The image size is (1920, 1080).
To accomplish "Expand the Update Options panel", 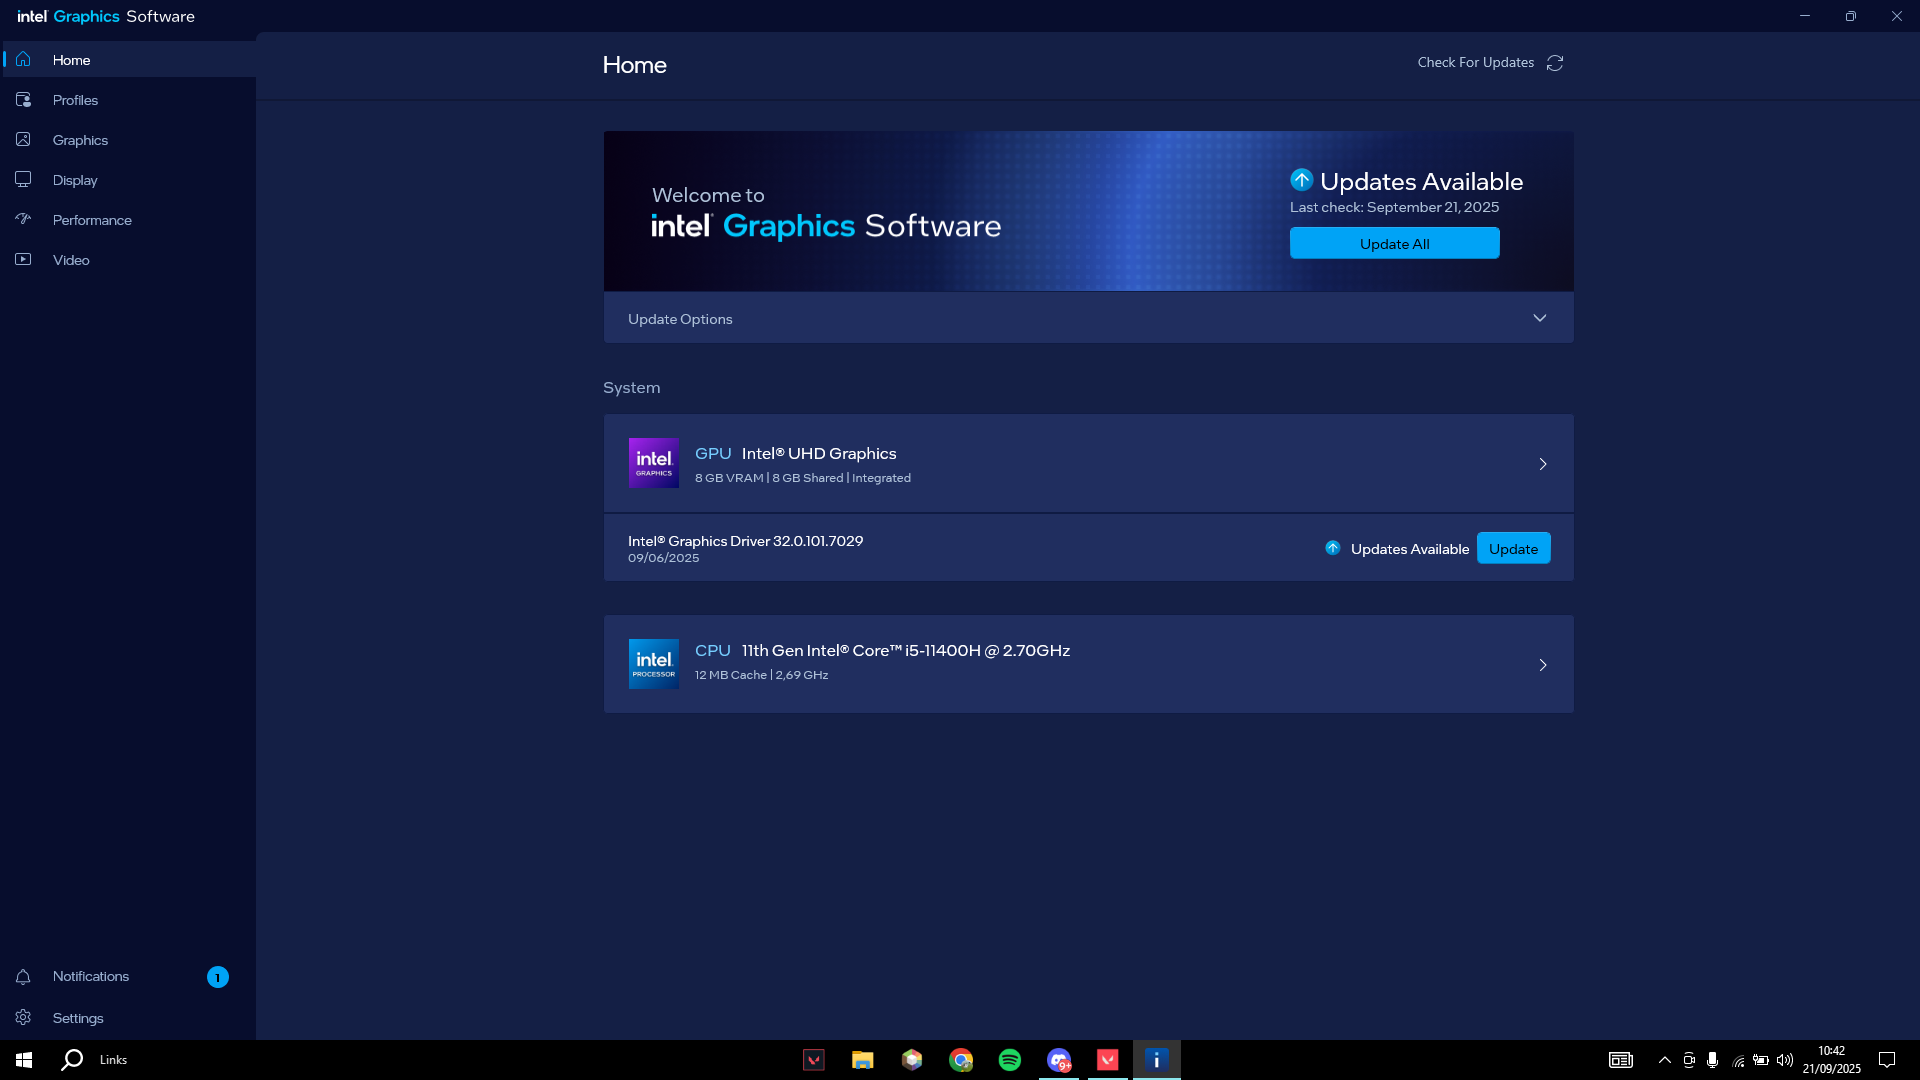I will point(1539,318).
